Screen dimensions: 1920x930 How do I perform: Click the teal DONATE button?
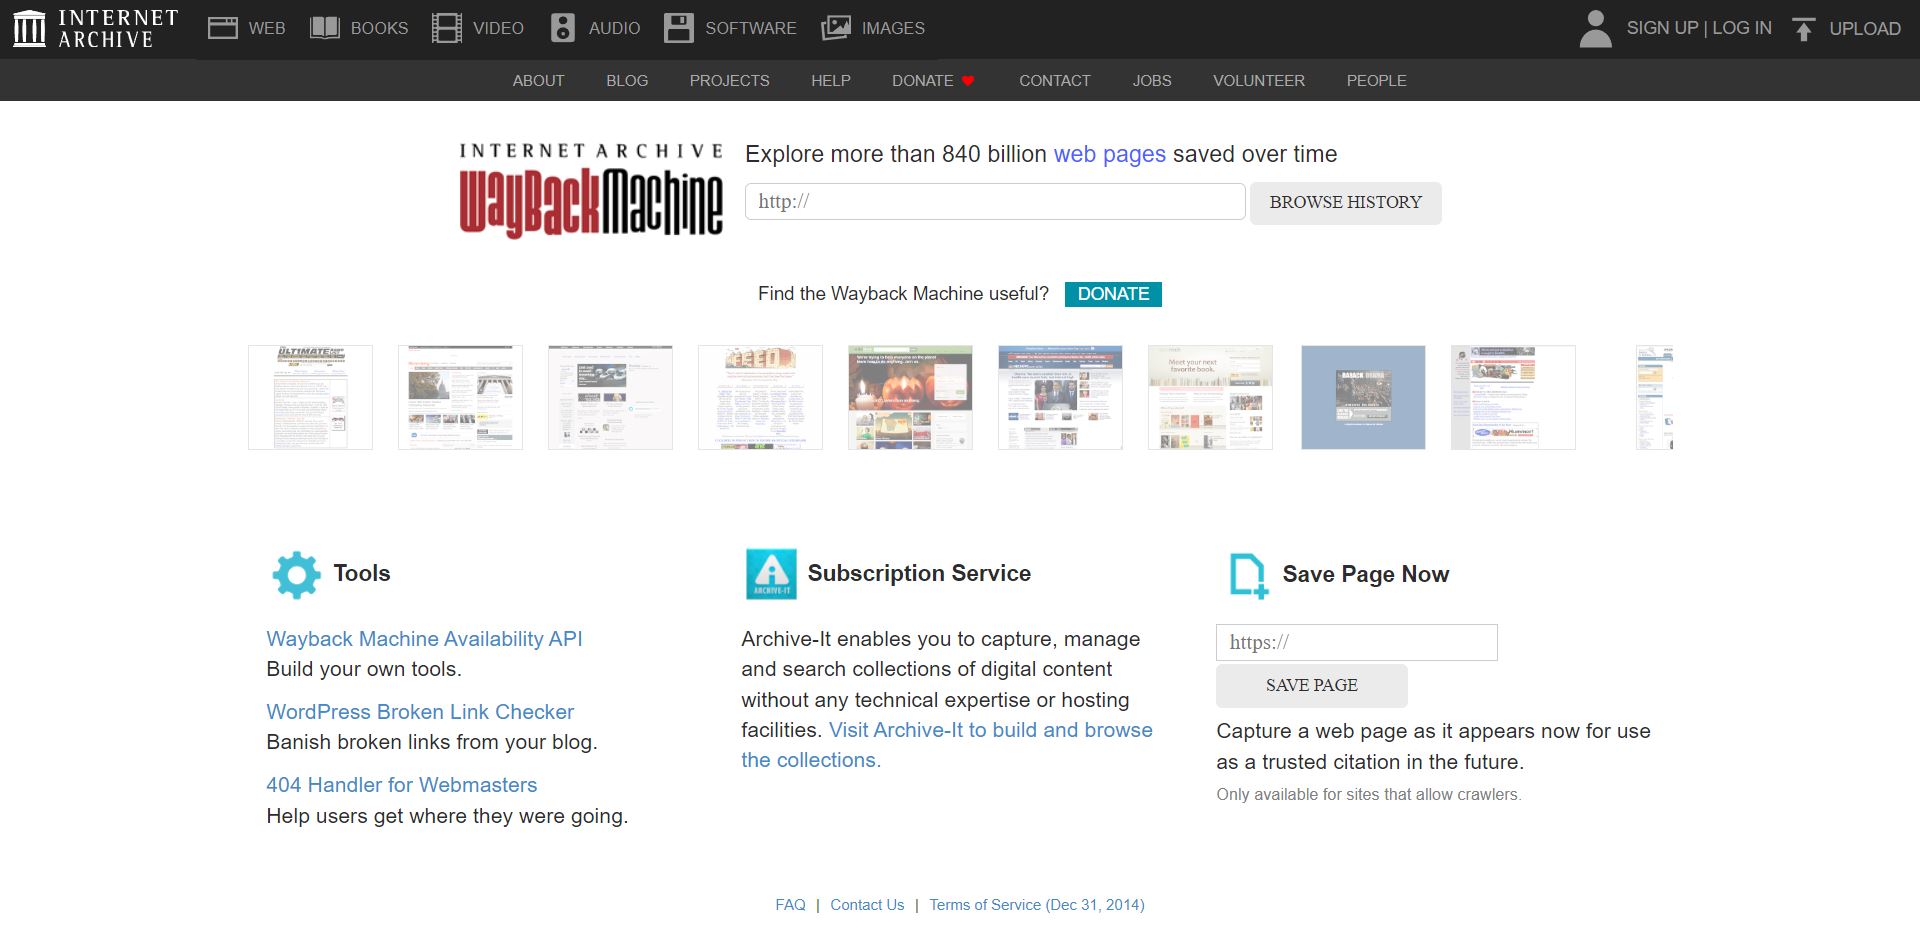point(1113,294)
